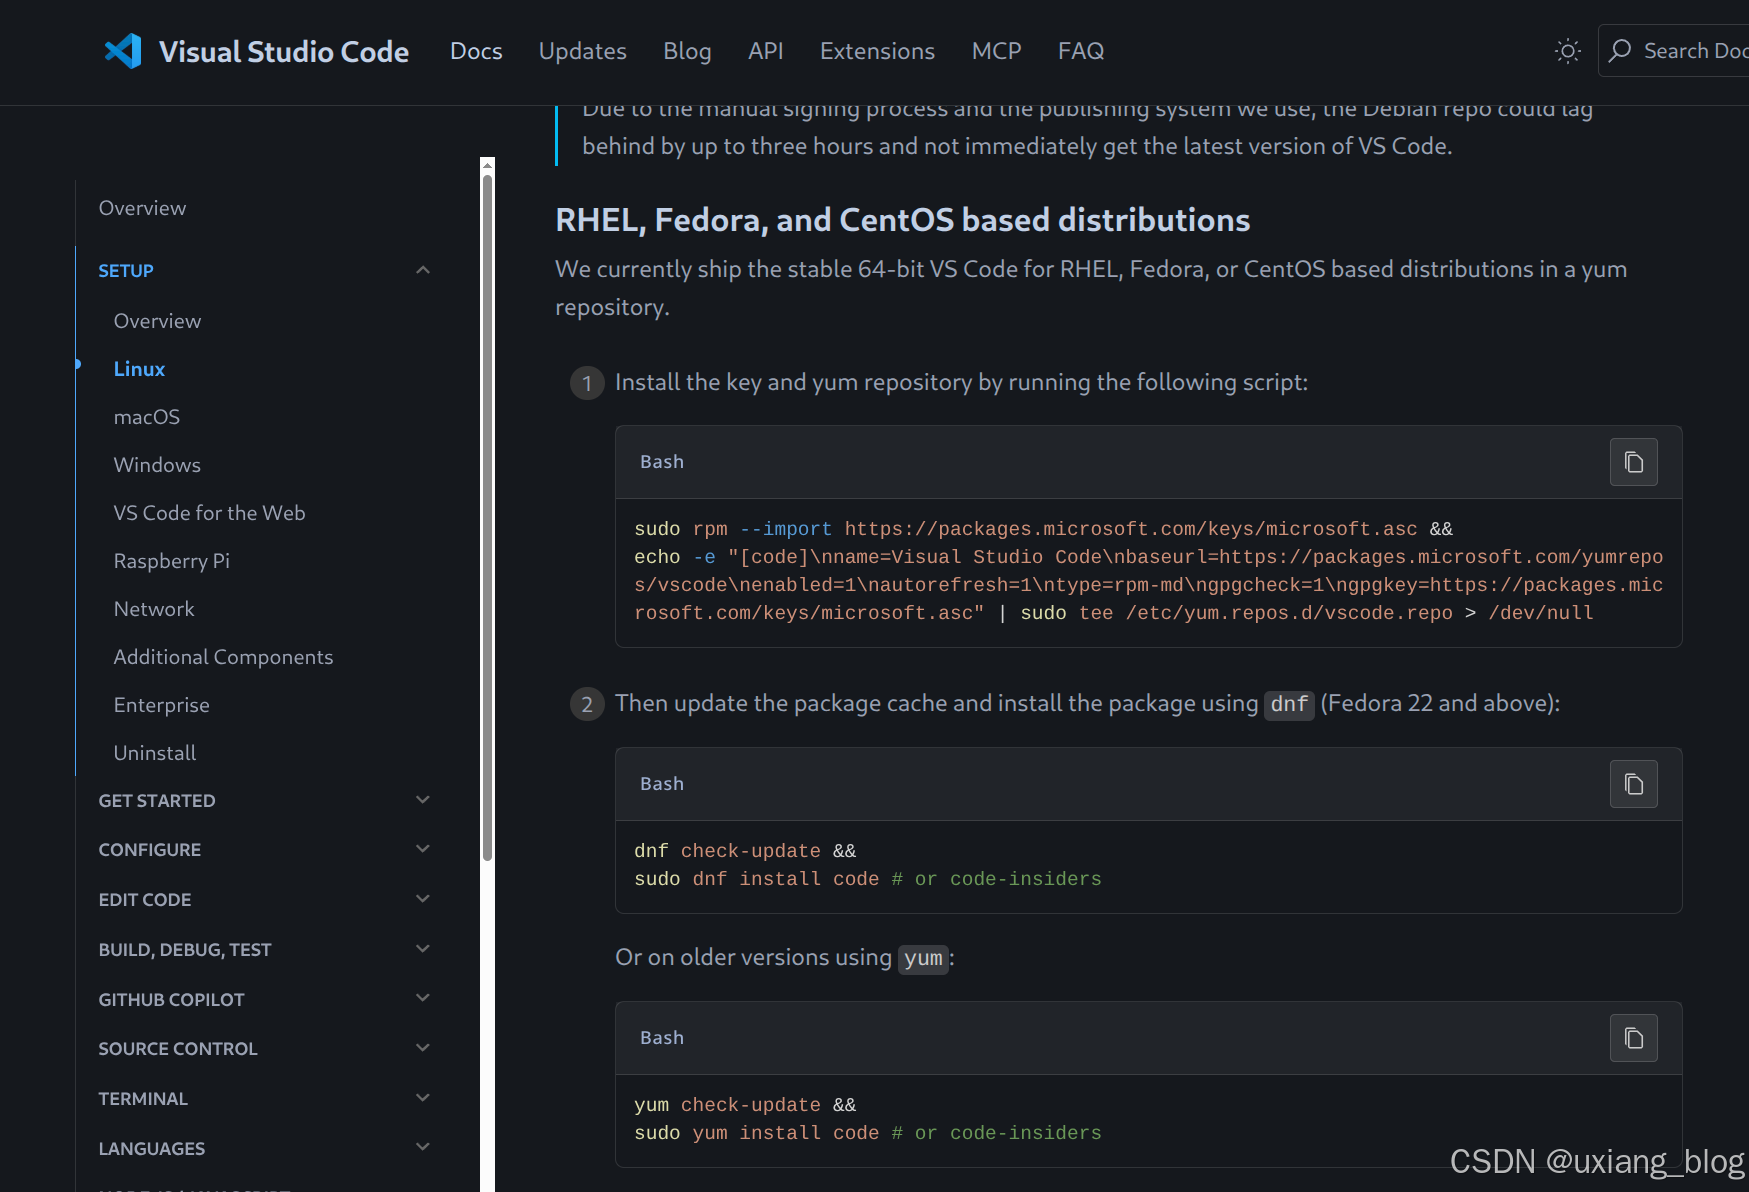Open the Uninstall page link
The height and width of the screenshot is (1192, 1749).
[x=155, y=753]
